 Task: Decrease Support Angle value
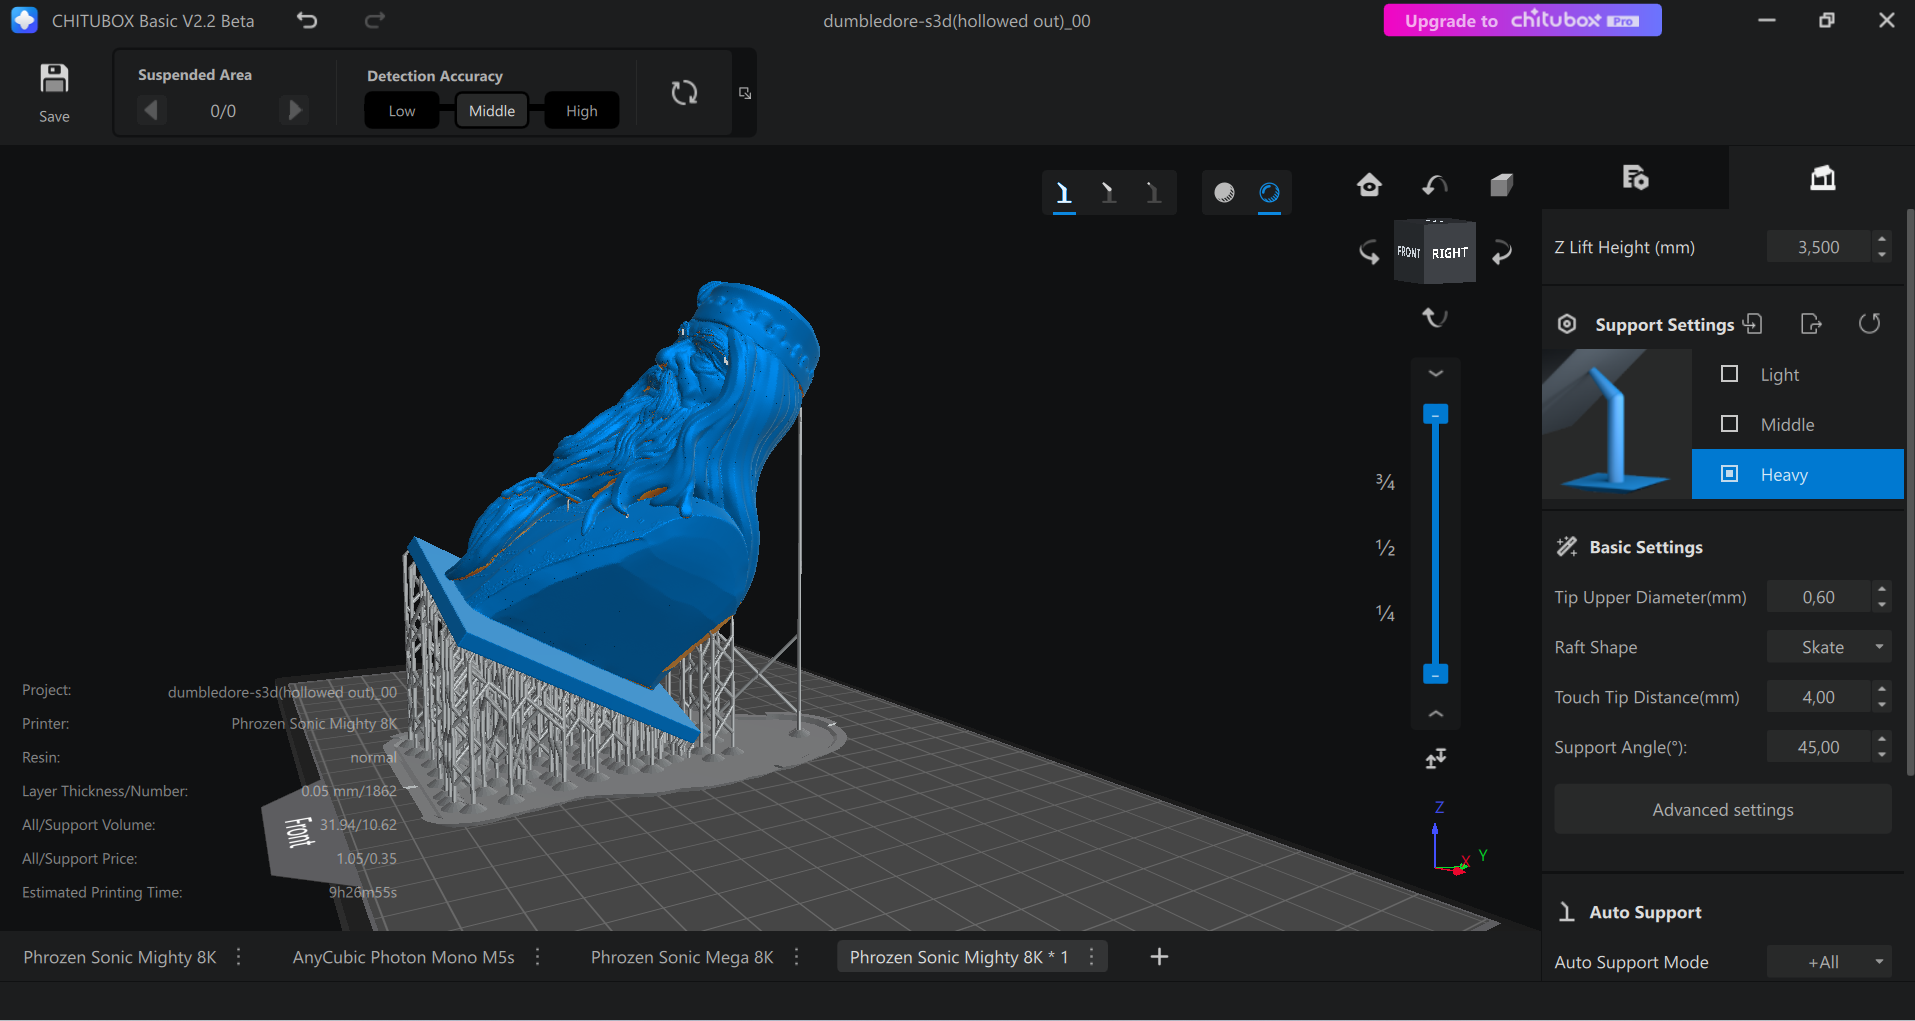point(1882,755)
